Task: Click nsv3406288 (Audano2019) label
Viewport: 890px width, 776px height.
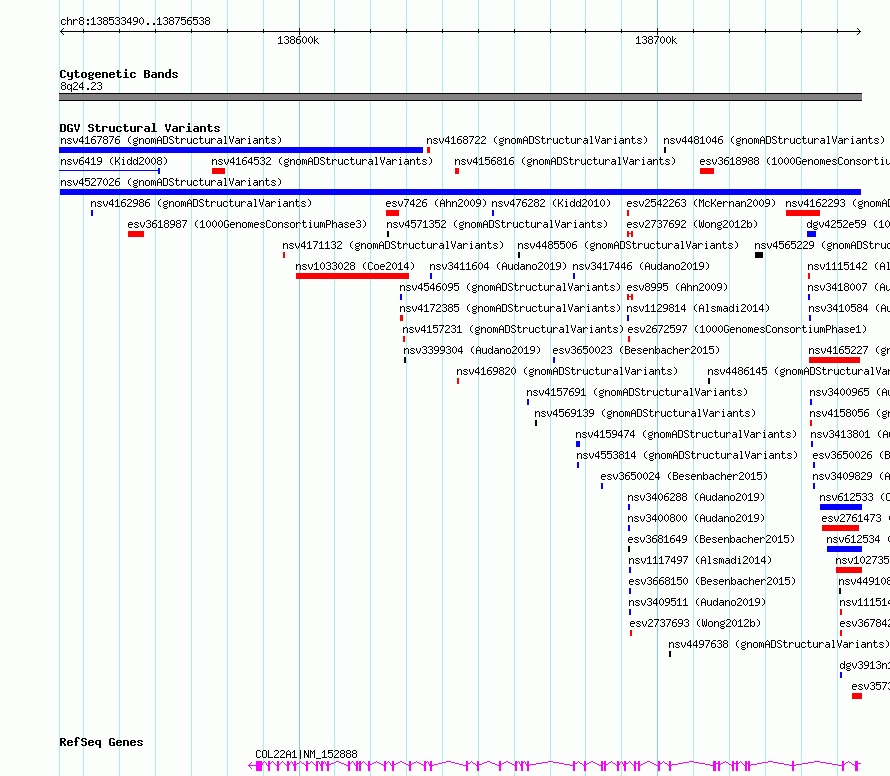Action: click(696, 497)
